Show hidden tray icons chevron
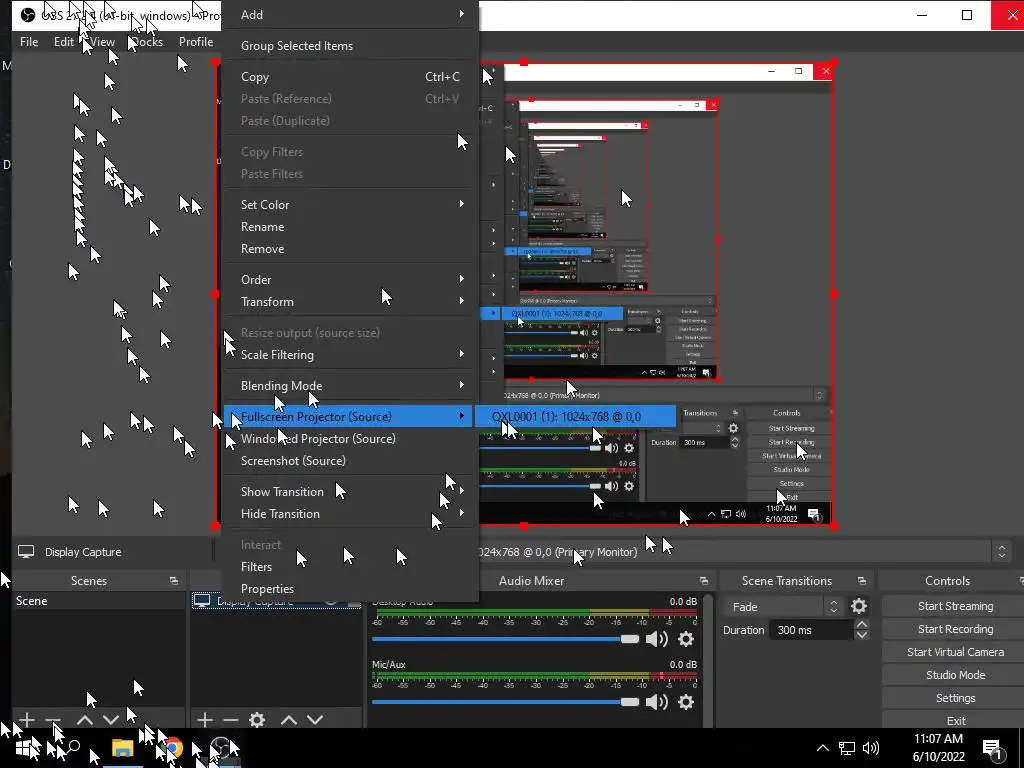This screenshot has width=1024, height=768. (823, 748)
